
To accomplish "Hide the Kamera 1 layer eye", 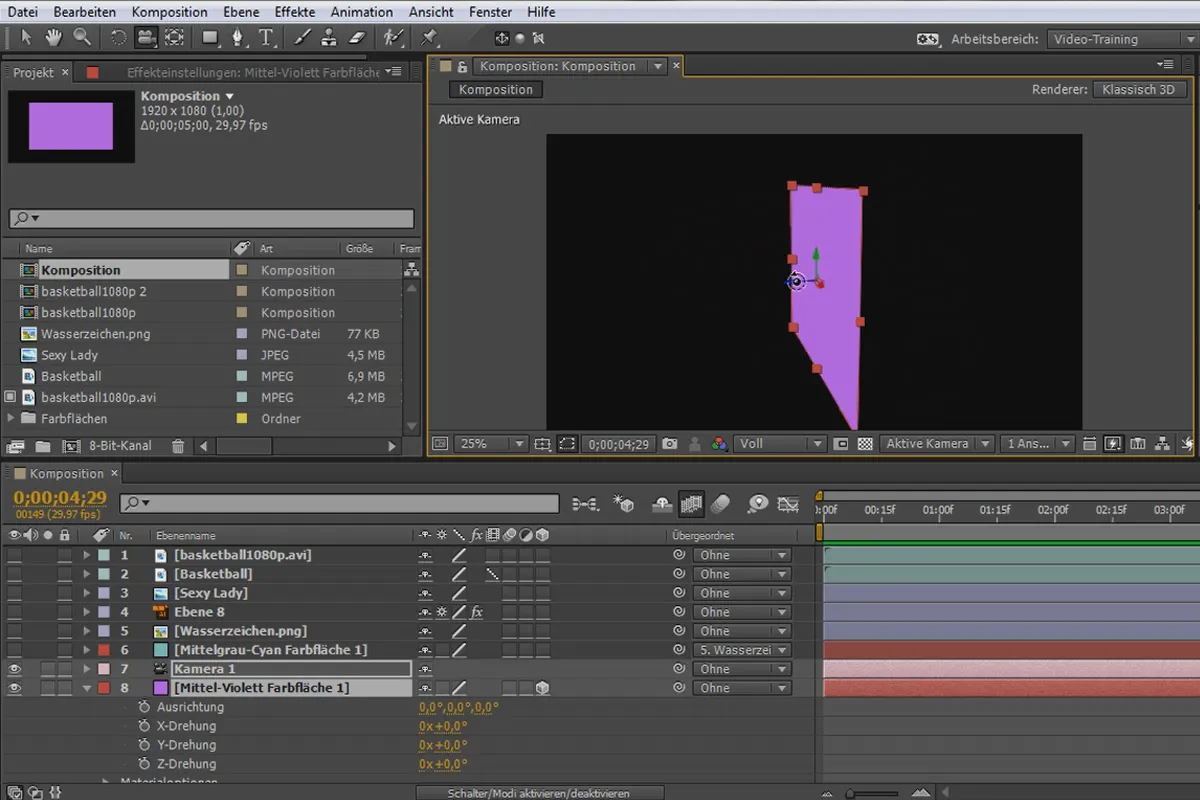I will tap(14, 669).
